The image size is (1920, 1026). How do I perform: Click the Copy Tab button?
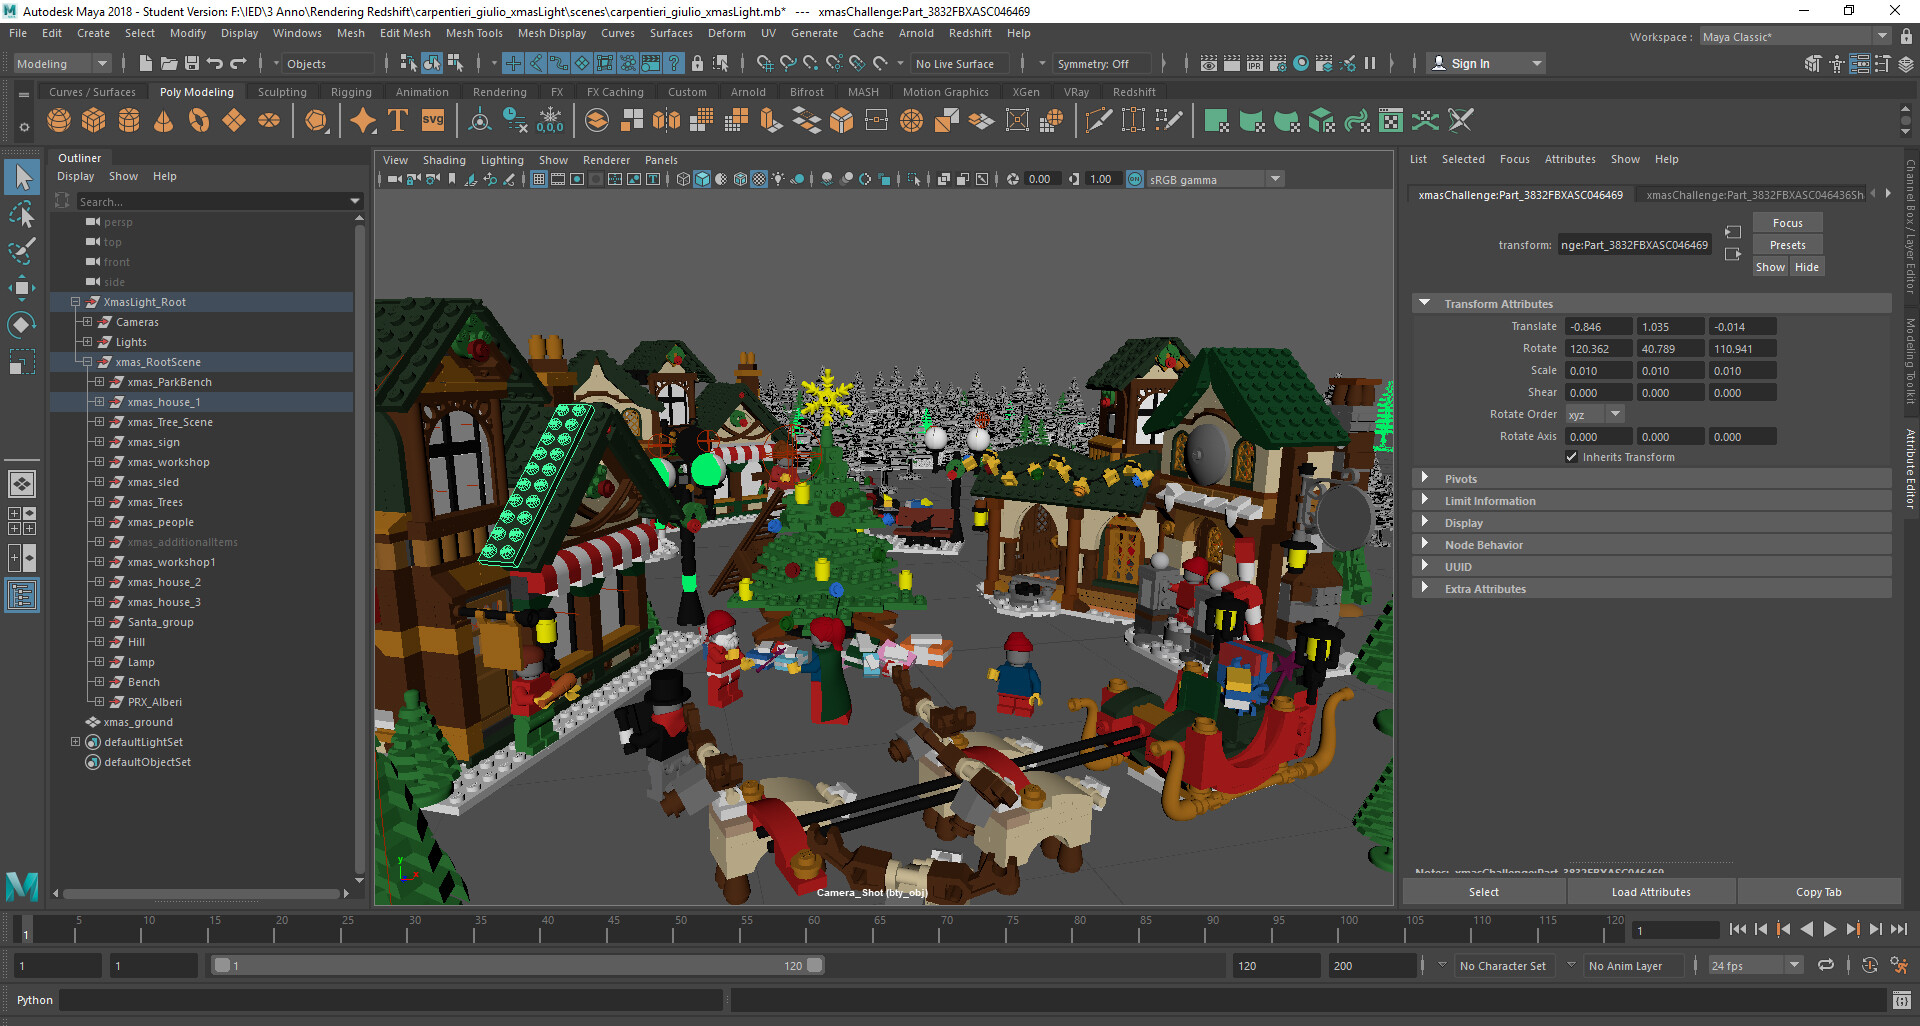click(1818, 892)
